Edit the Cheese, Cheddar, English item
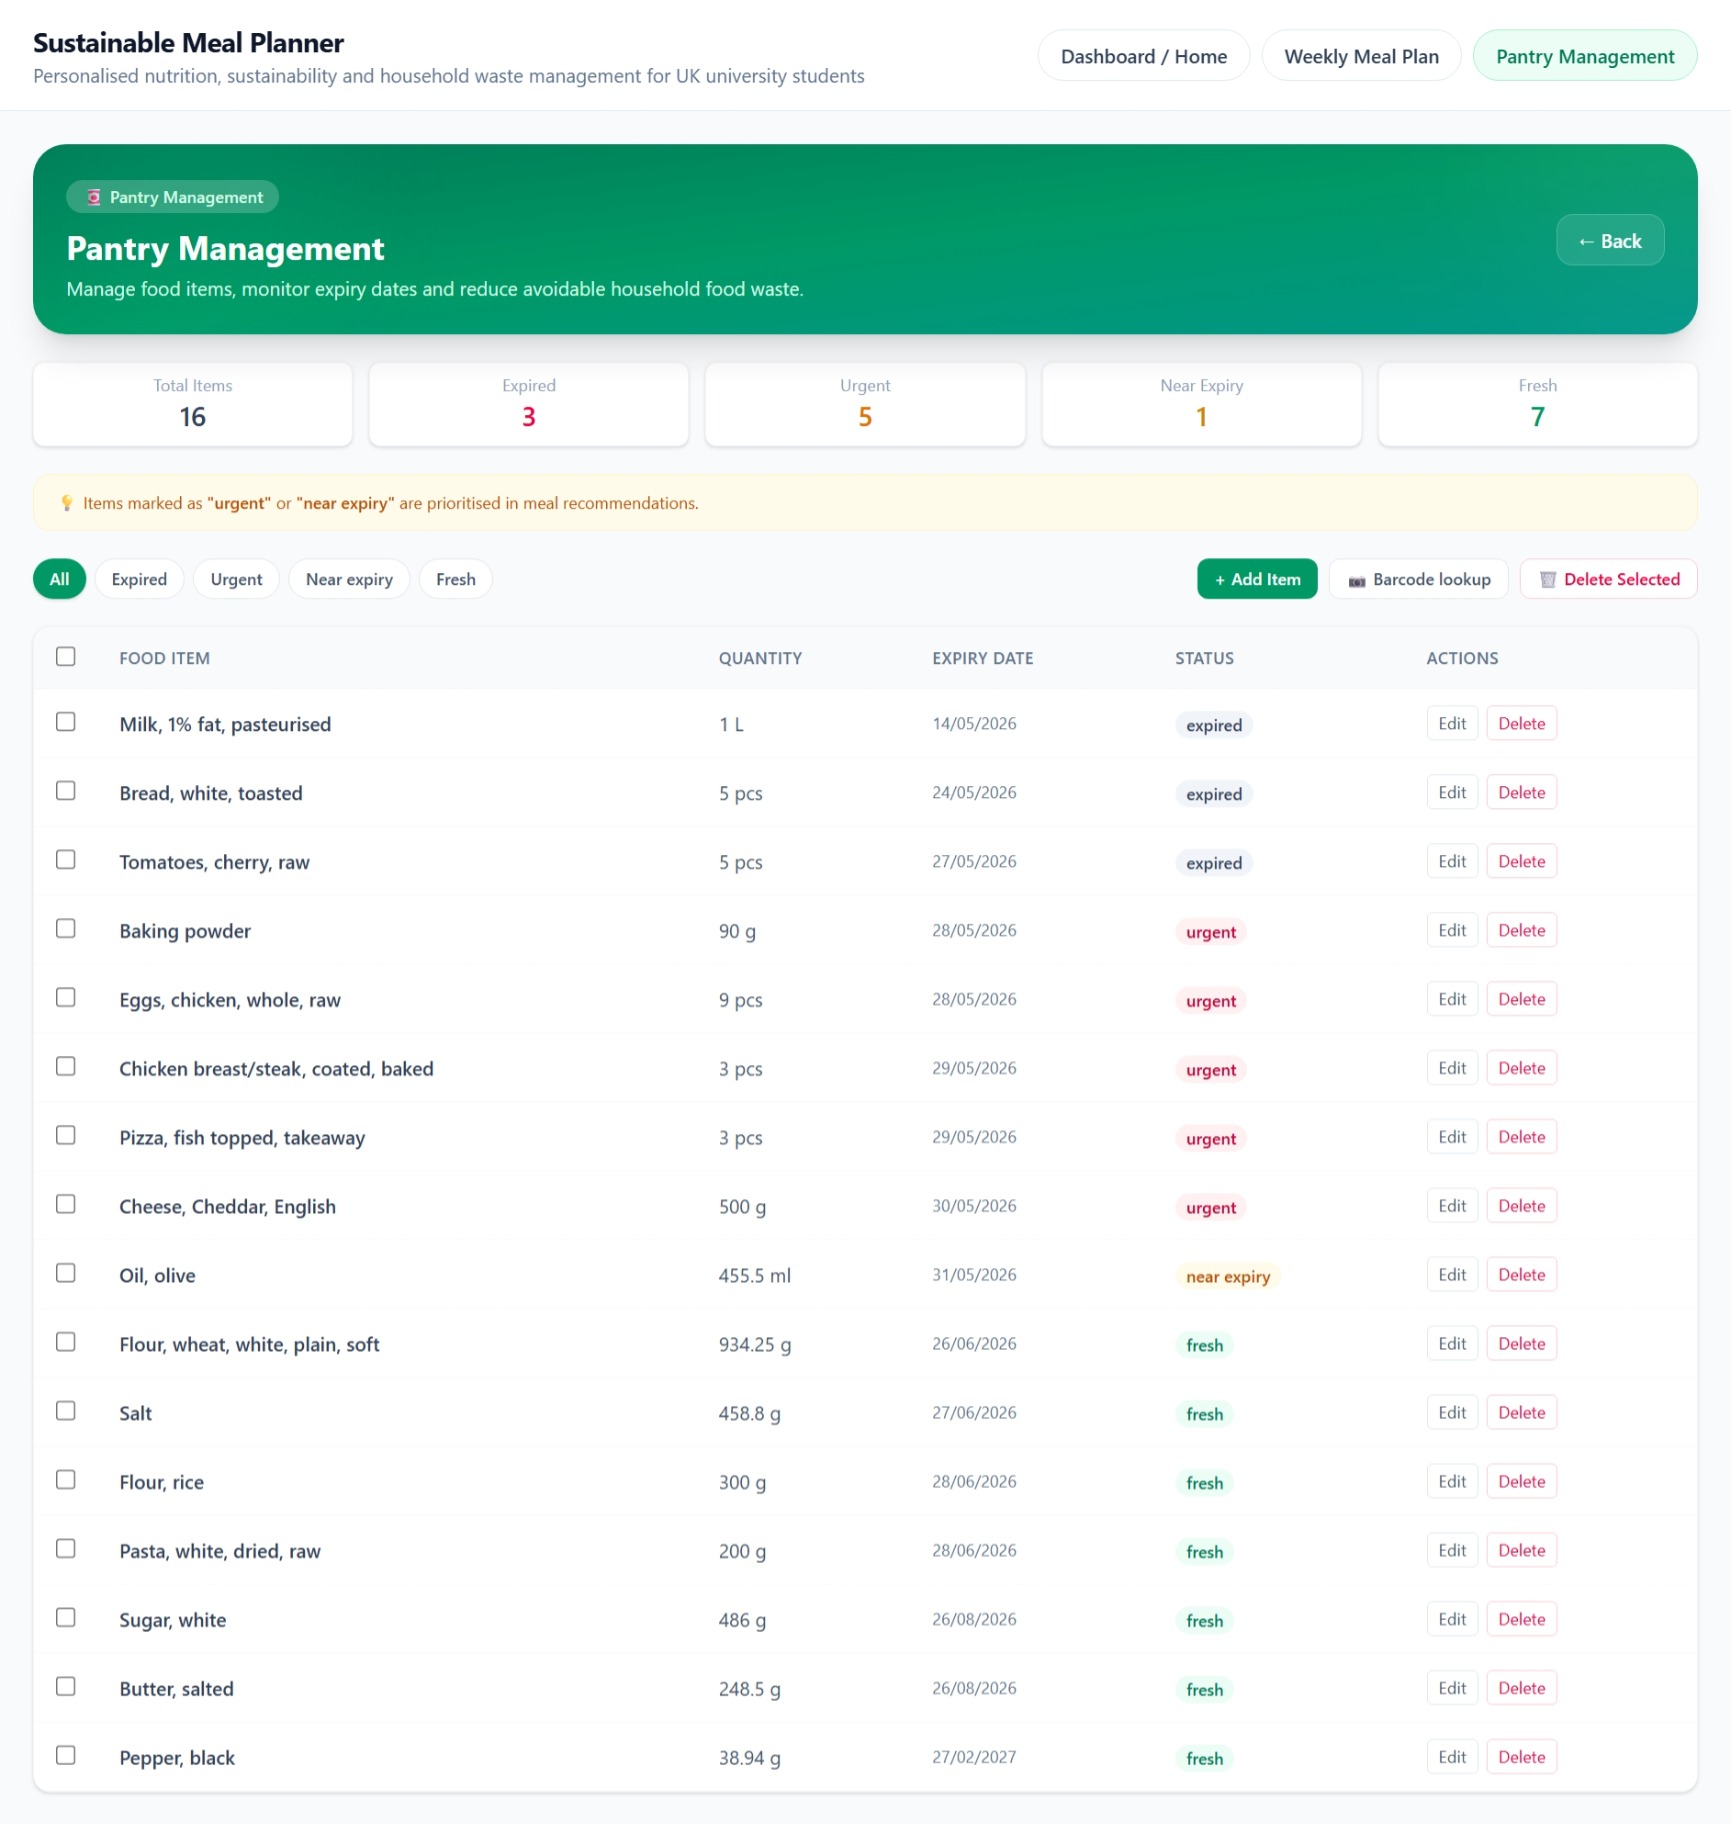The image size is (1731, 1824). tap(1452, 1206)
